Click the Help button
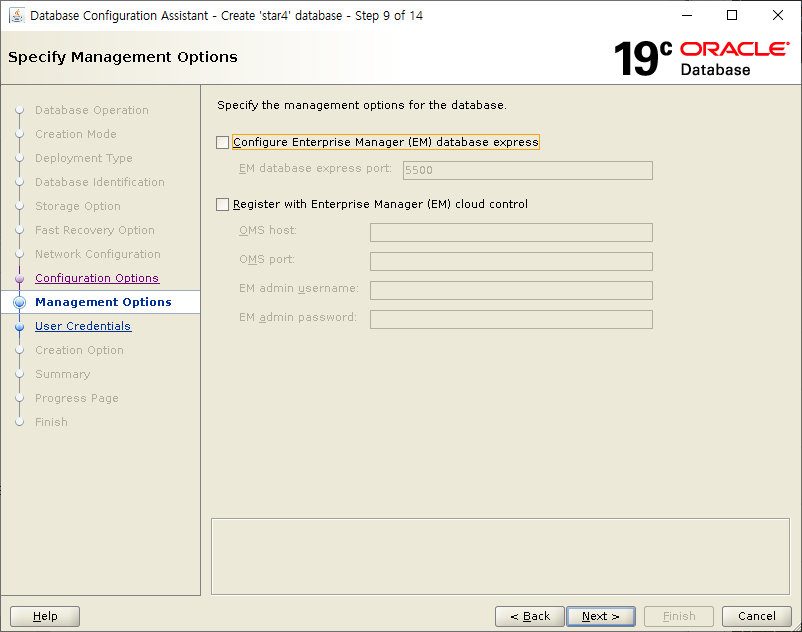 click(45, 616)
